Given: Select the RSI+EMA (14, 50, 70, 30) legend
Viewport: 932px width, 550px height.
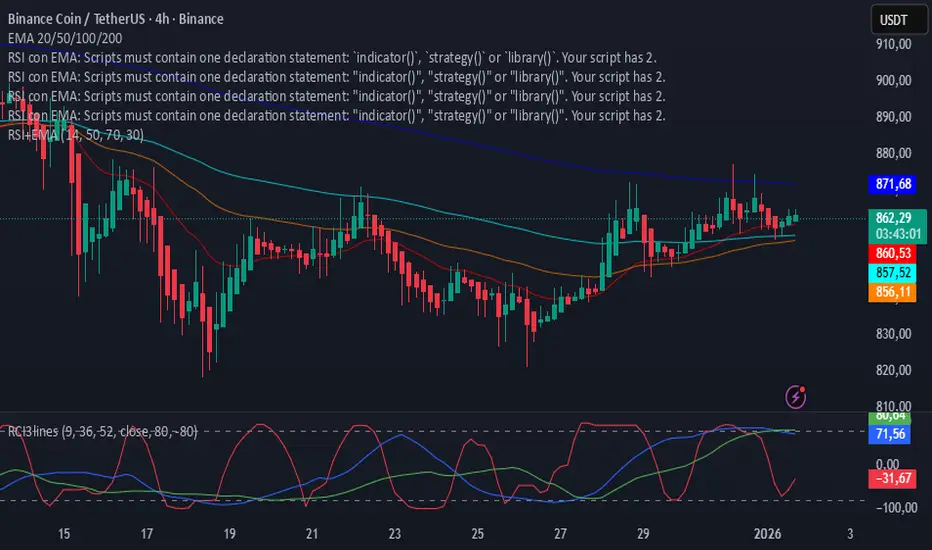Looking at the screenshot, I should click(75, 135).
